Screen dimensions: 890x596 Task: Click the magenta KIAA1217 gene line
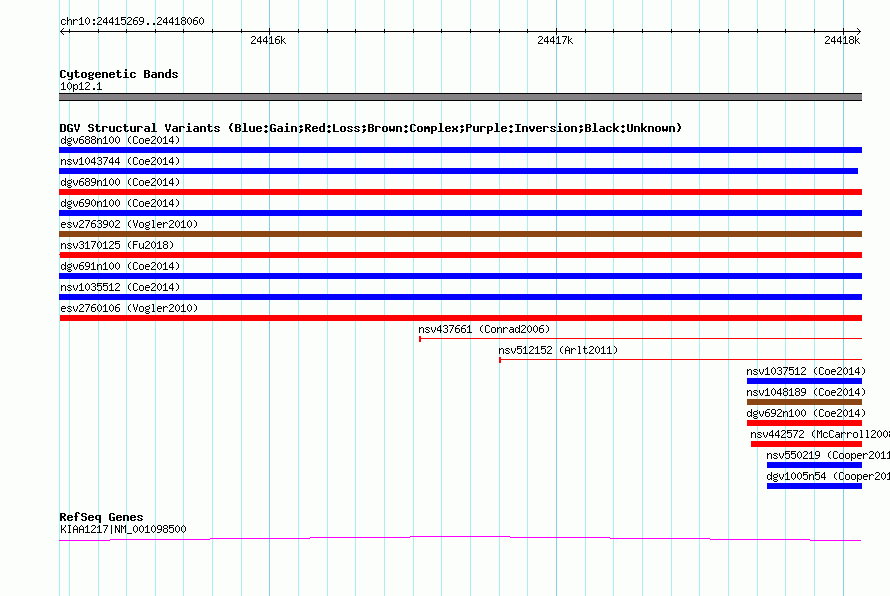coord(460,538)
